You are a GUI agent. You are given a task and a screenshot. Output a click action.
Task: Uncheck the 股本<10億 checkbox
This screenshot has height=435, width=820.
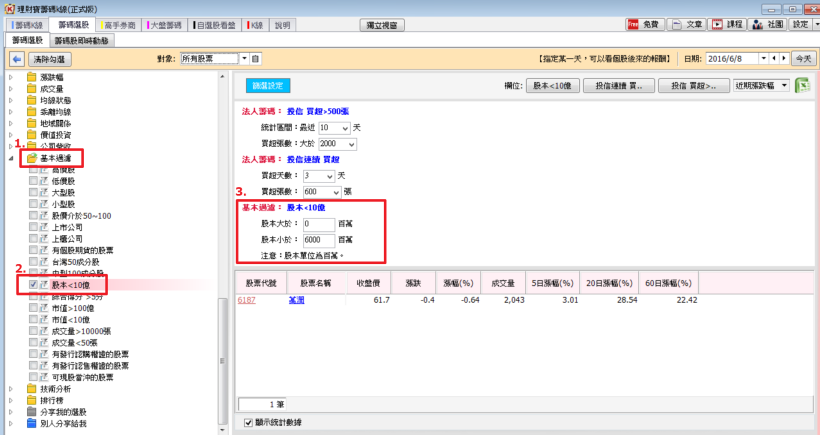point(33,285)
